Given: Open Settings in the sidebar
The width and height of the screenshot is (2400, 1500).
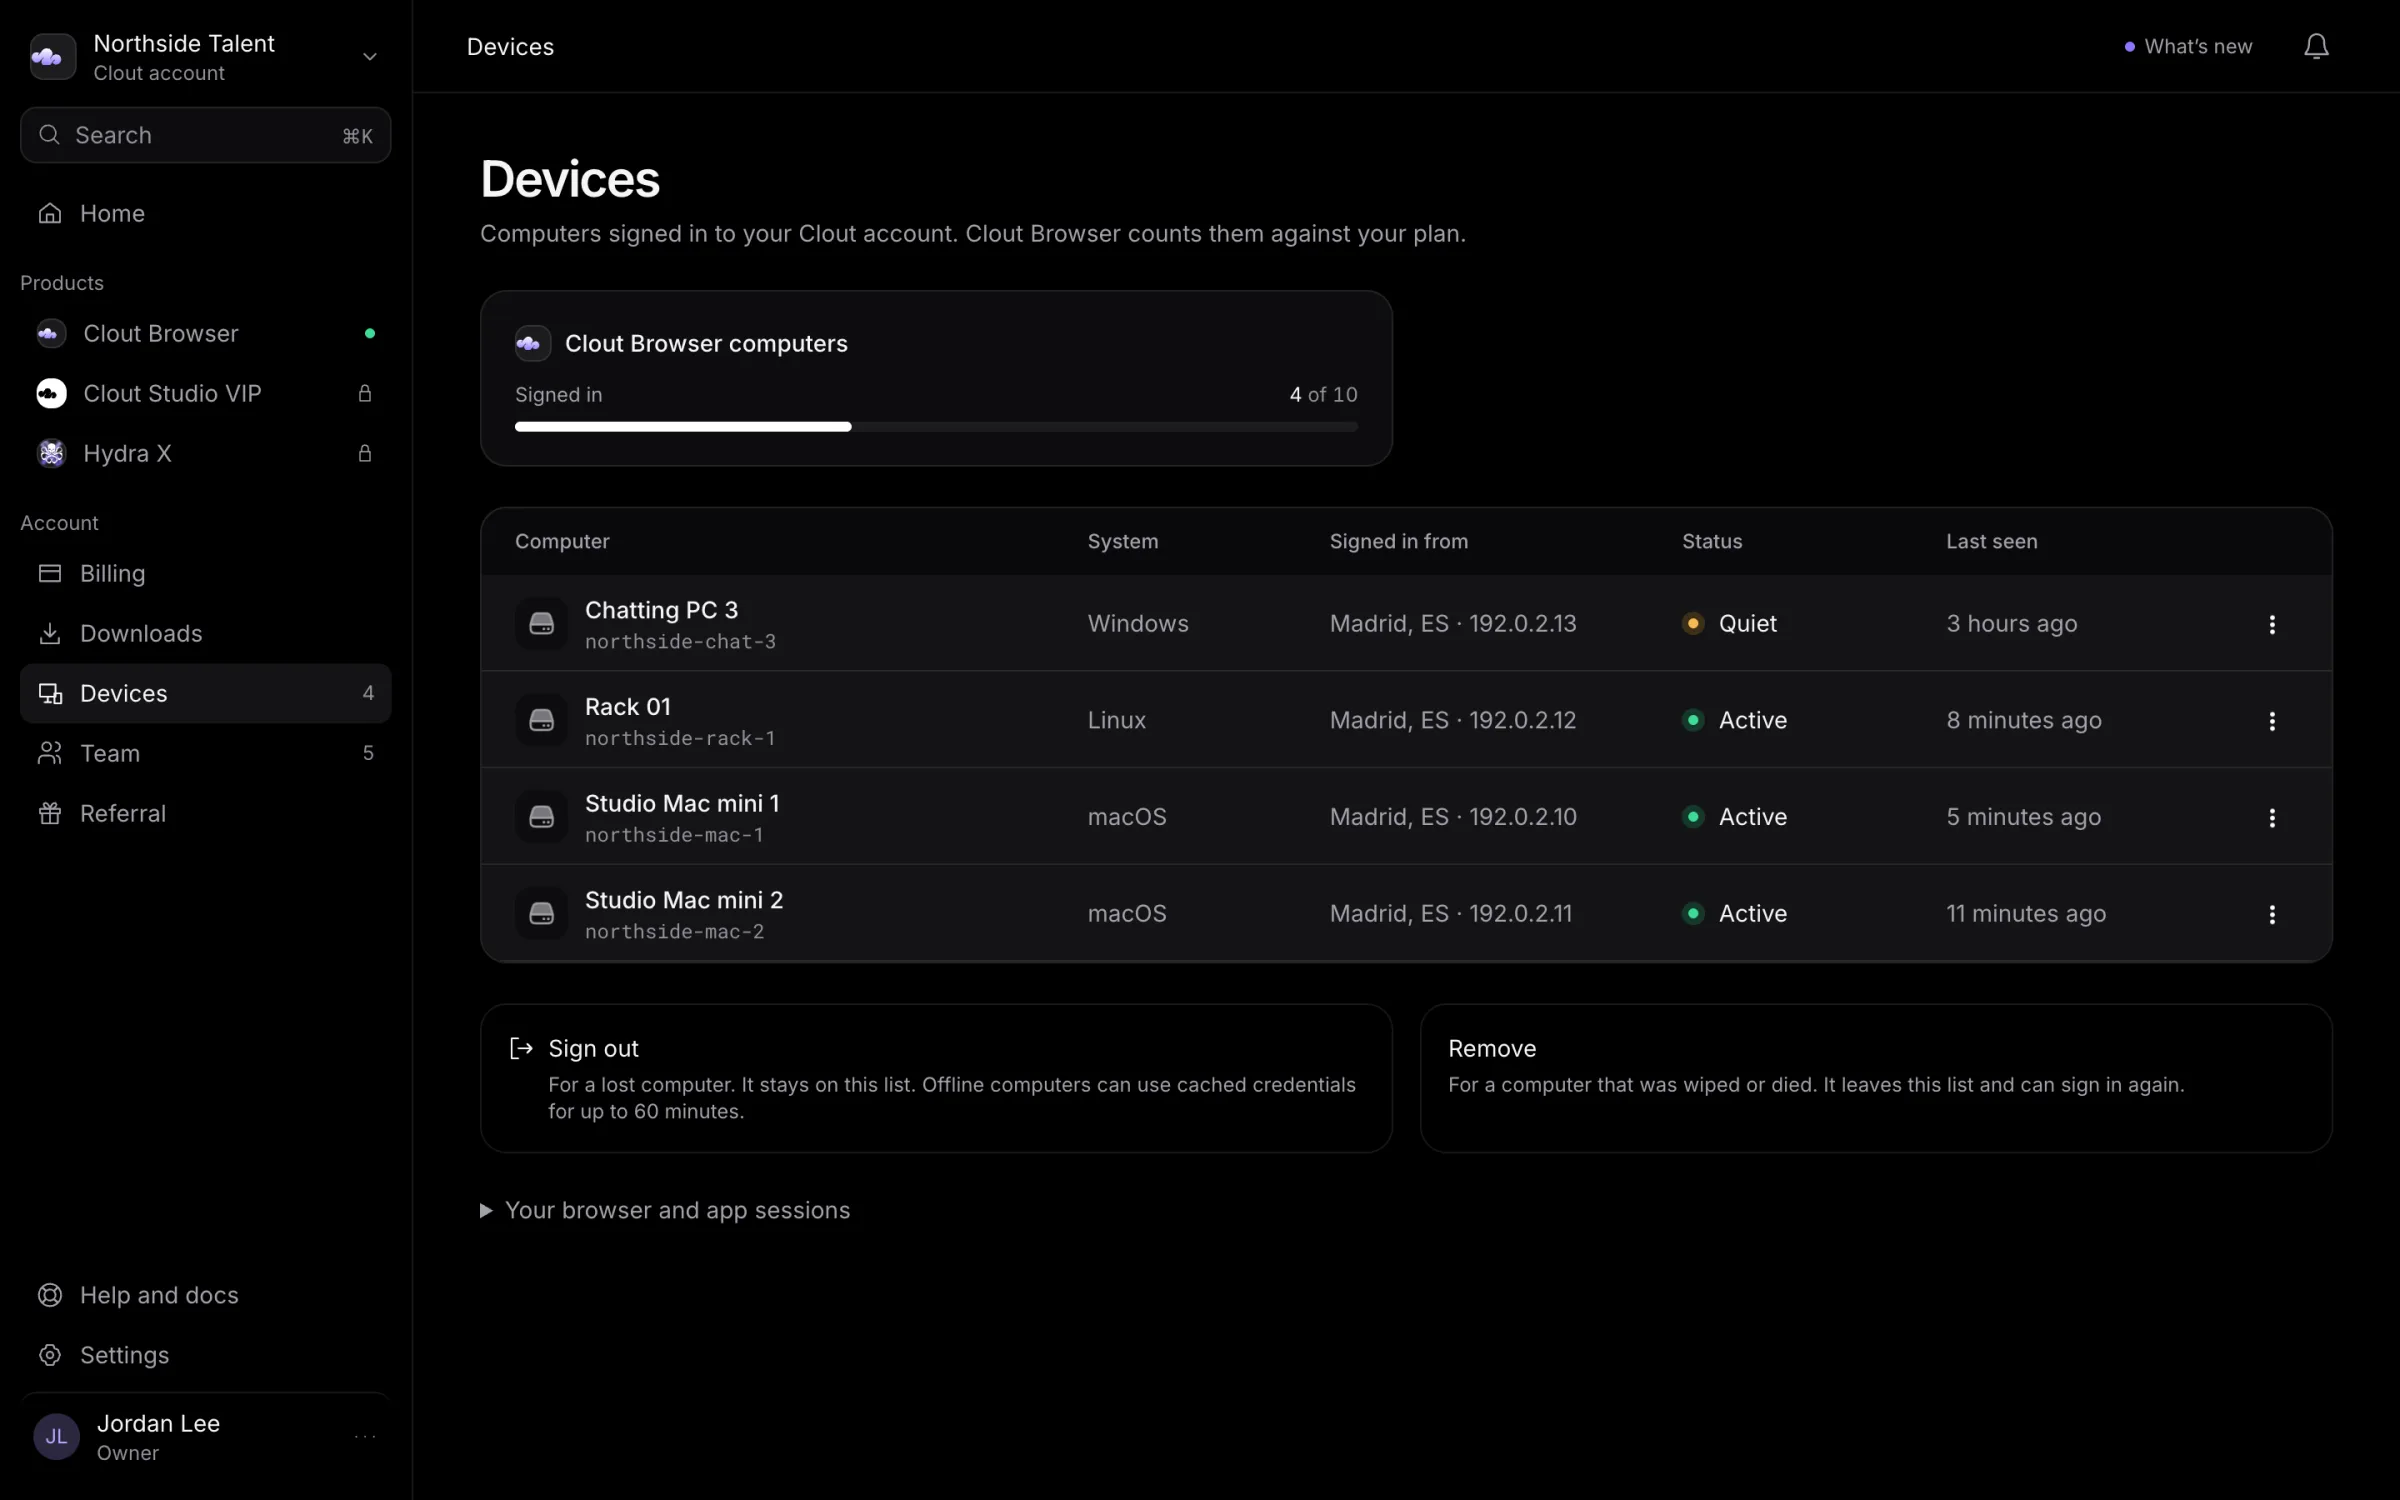Looking at the screenshot, I should 205,1355.
